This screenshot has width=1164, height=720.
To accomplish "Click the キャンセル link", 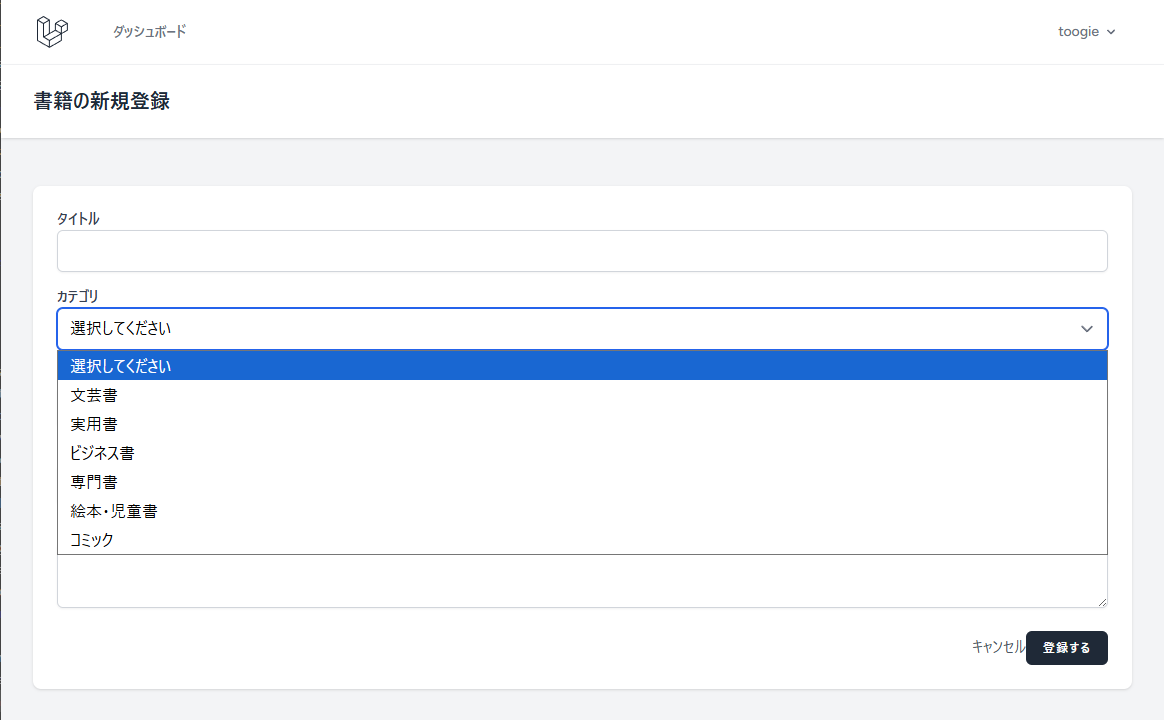I will click(x=997, y=647).
